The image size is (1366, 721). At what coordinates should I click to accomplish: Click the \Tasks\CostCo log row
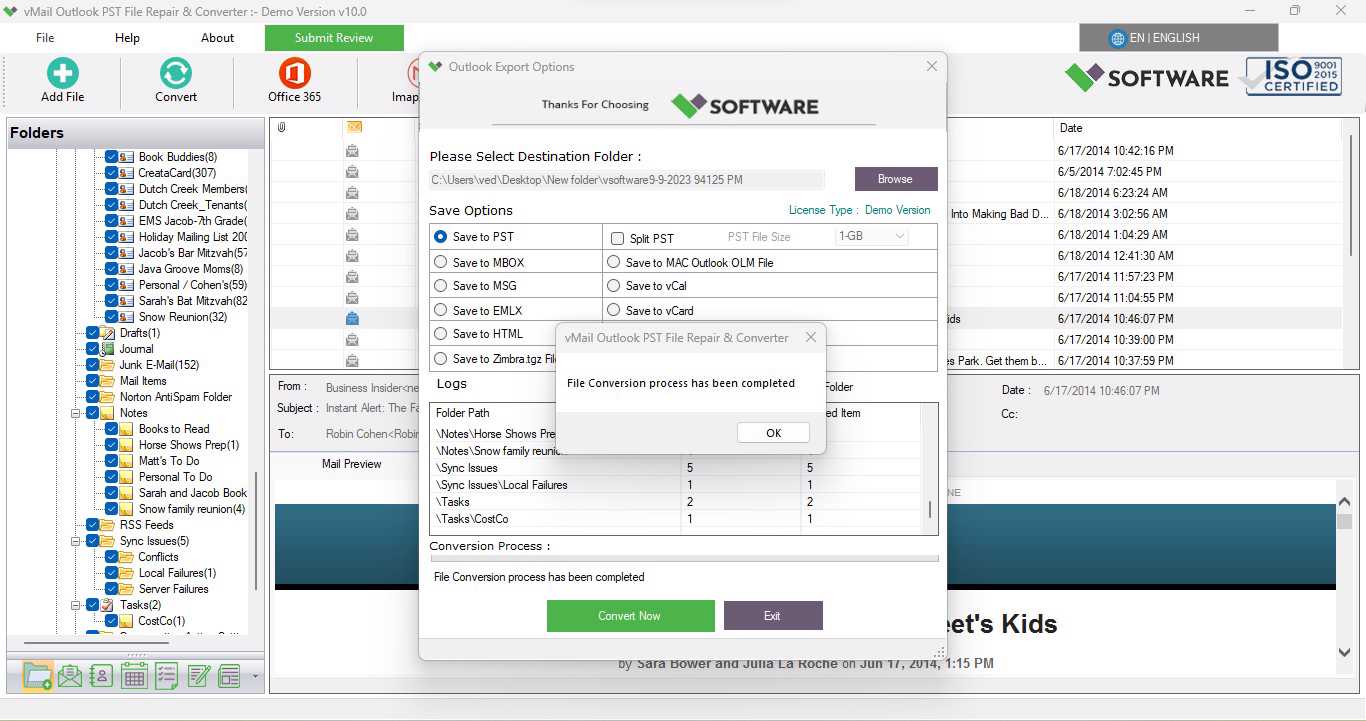click(x=675, y=519)
